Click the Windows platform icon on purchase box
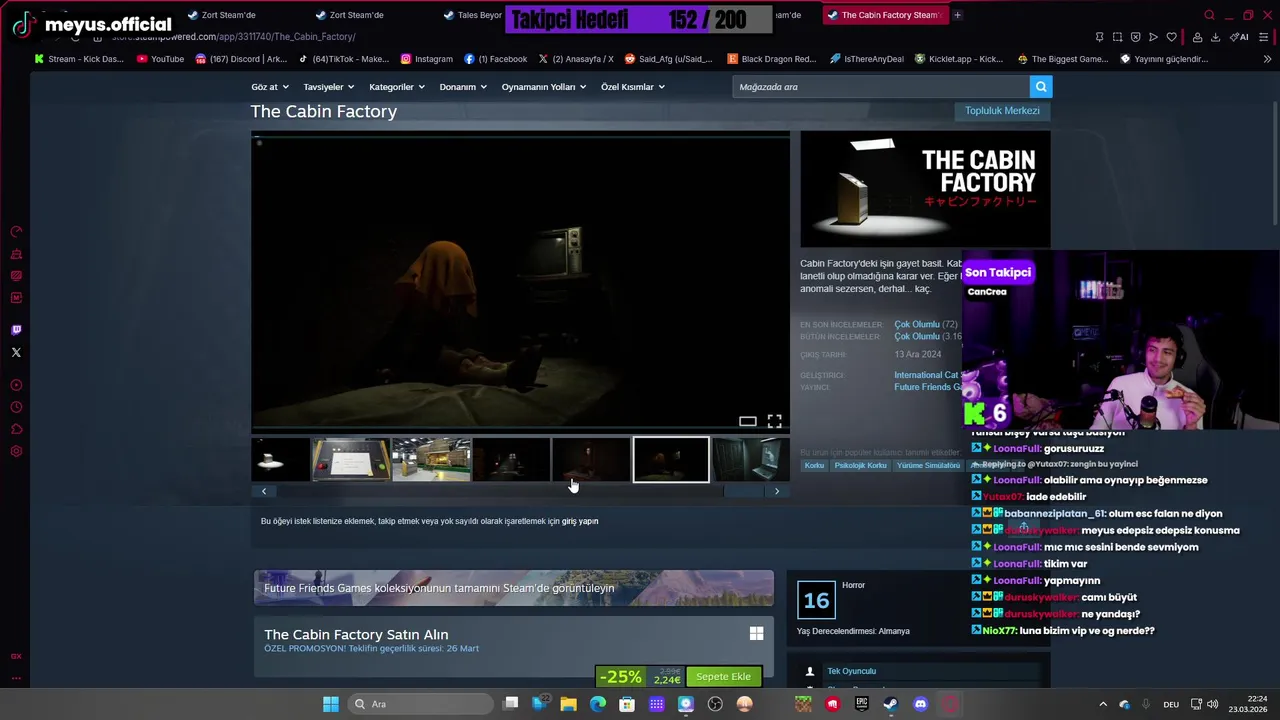The height and width of the screenshot is (720, 1280). point(757,633)
